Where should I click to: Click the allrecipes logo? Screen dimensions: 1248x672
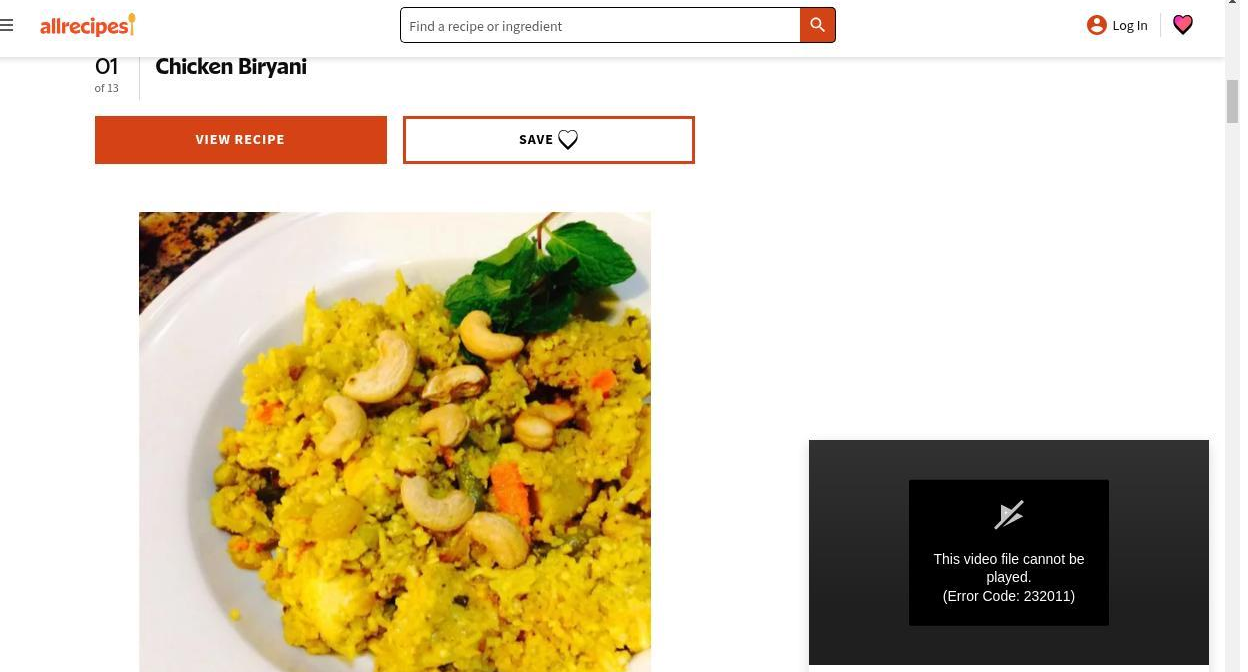pyautogui.click(x=87, y=25)
